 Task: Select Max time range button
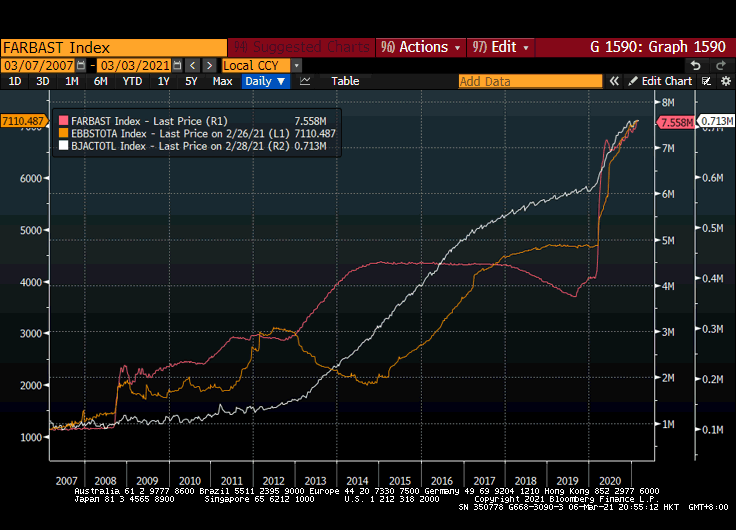(x=222, y=81)
